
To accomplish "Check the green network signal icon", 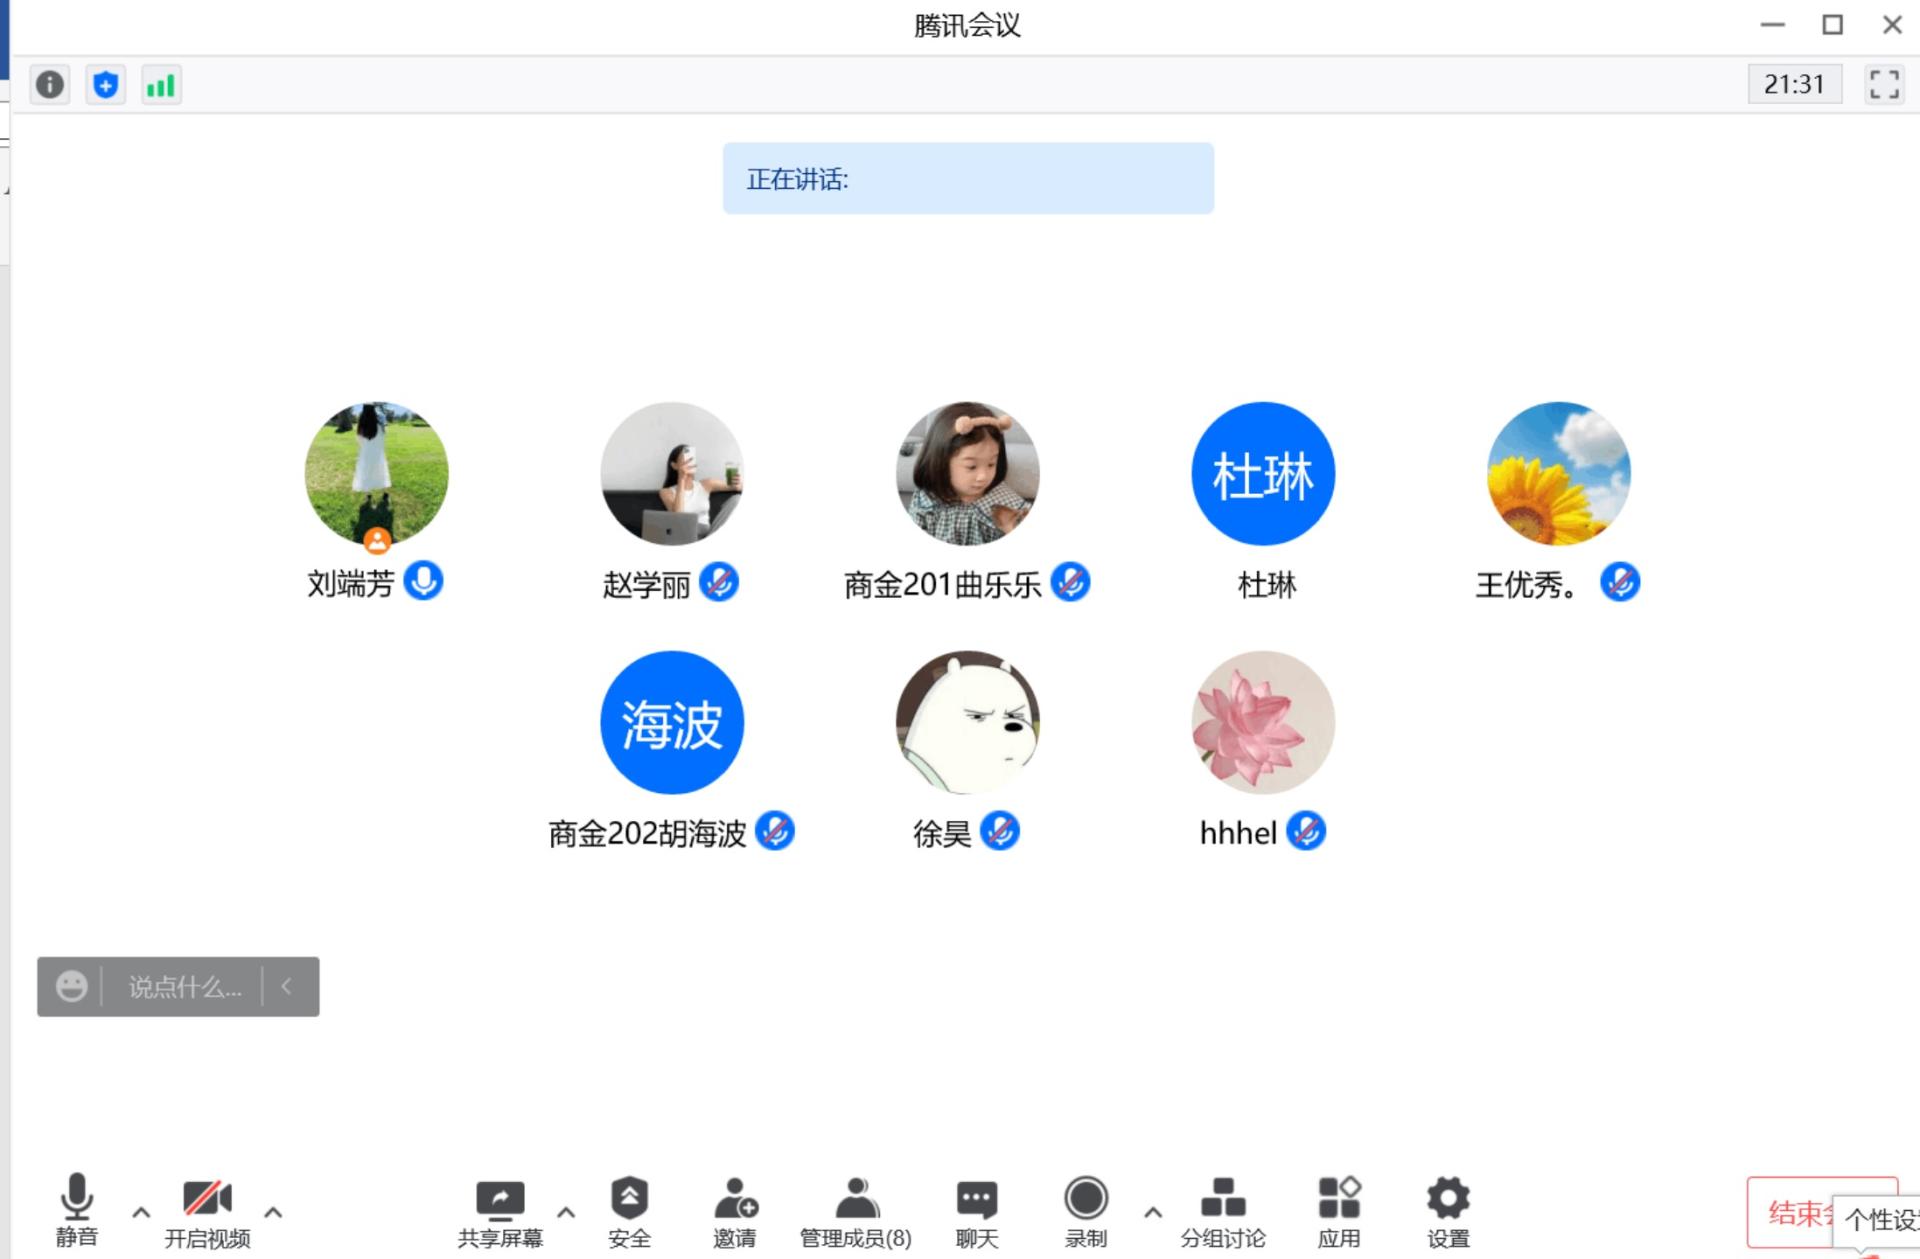I will coord(161,85).
